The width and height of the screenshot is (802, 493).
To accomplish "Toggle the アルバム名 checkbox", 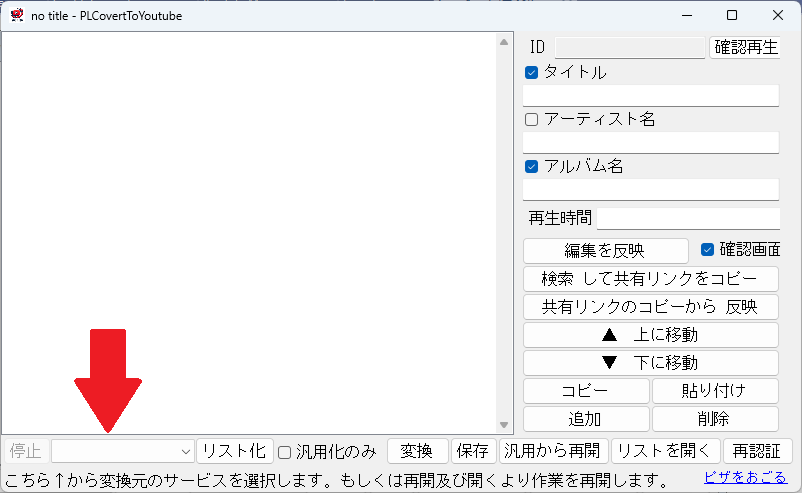I will 532,166.
